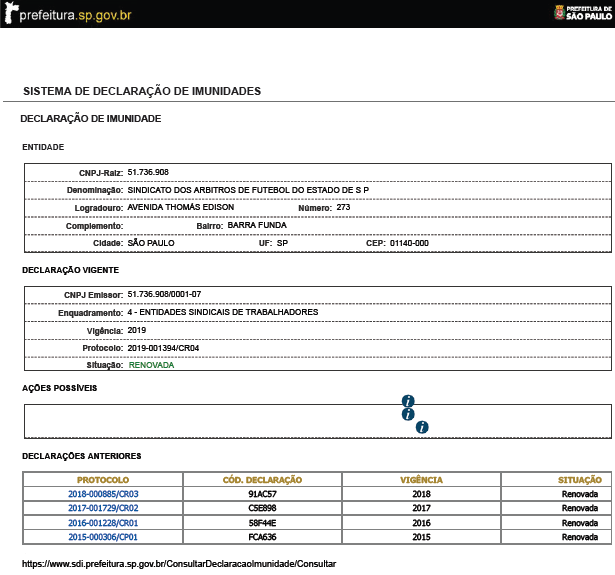Click the CÓD. DECLARAÇÃO column header

pos(262,480)
